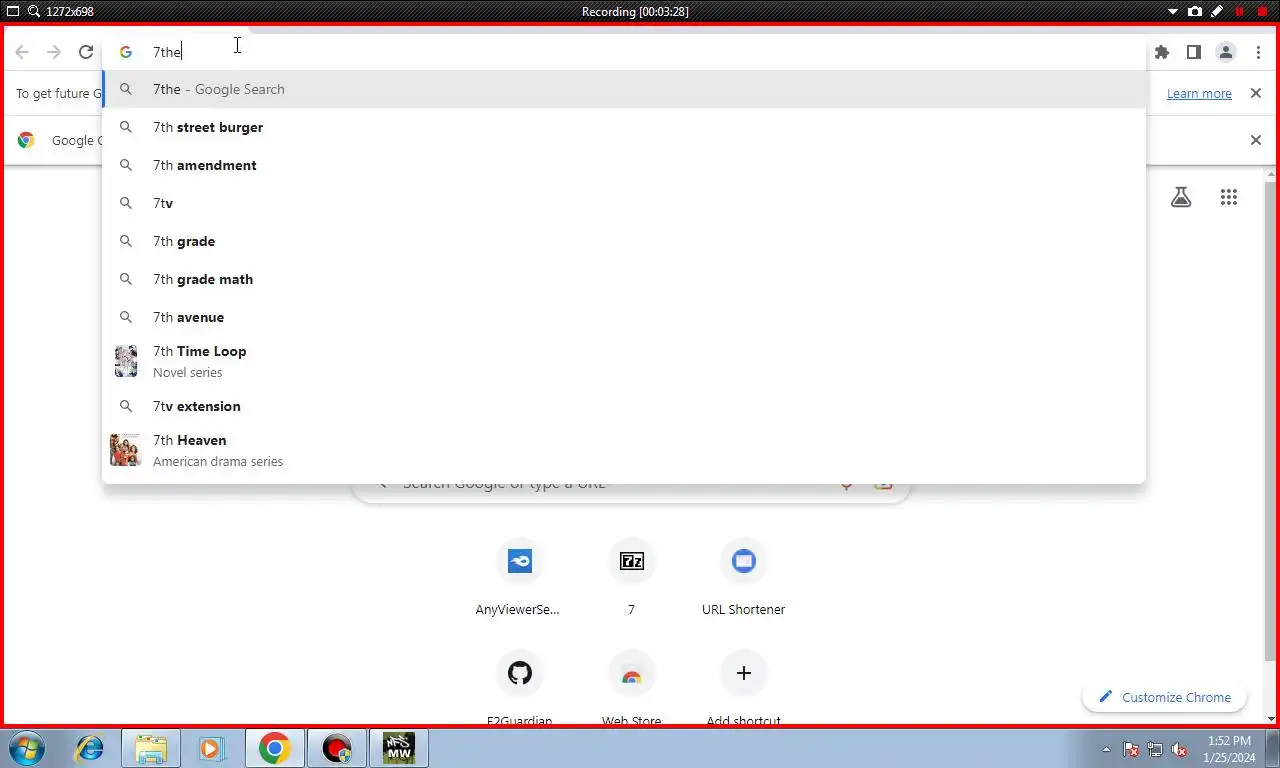
Task: Open the '7' 7-Zip shortcut tile
Action: tap(631, 577)
